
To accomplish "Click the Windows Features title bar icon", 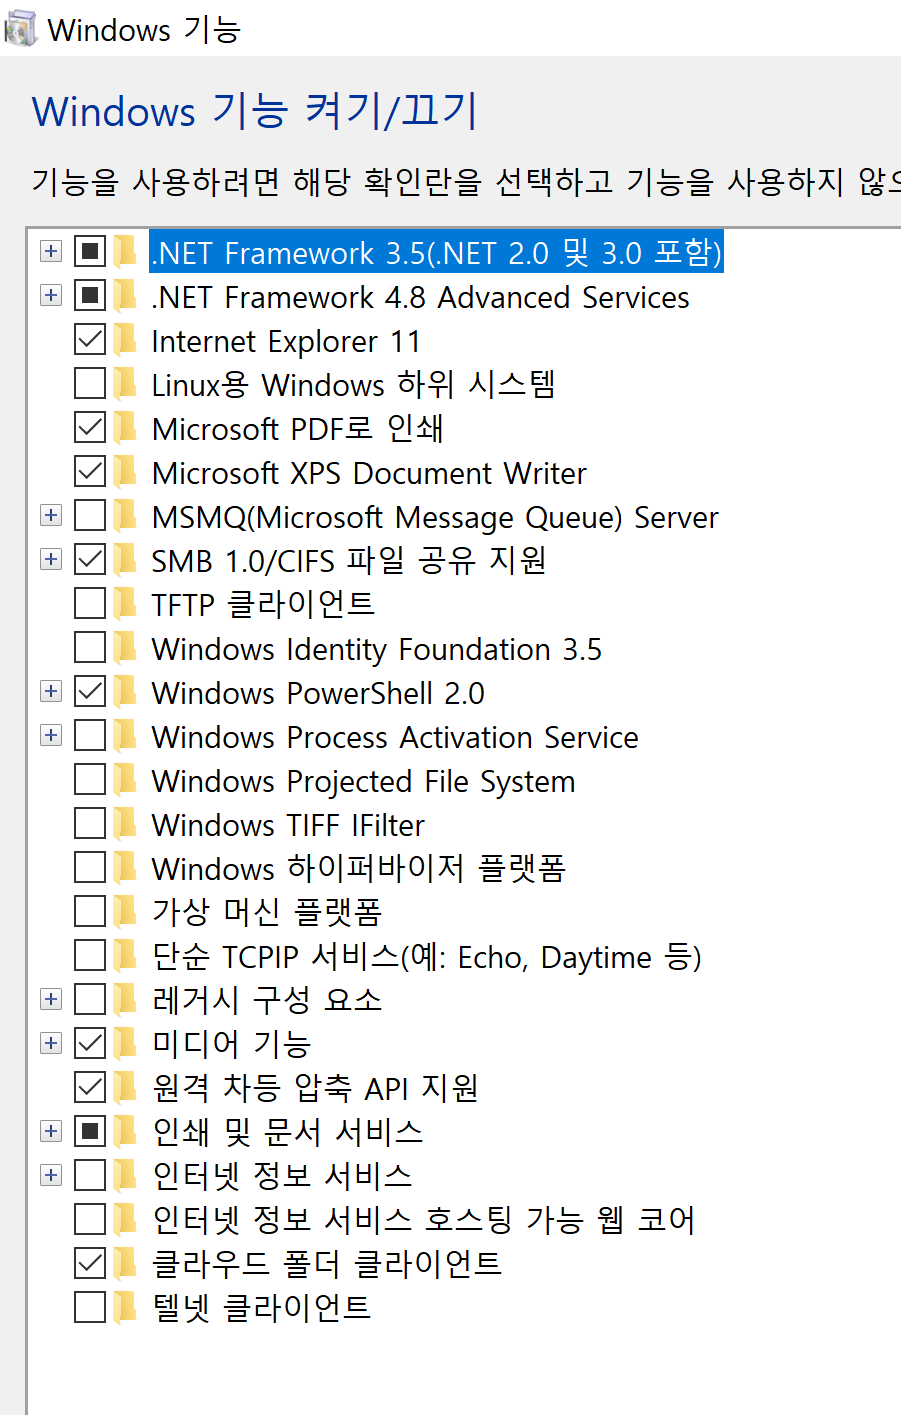I will point(20,29).
